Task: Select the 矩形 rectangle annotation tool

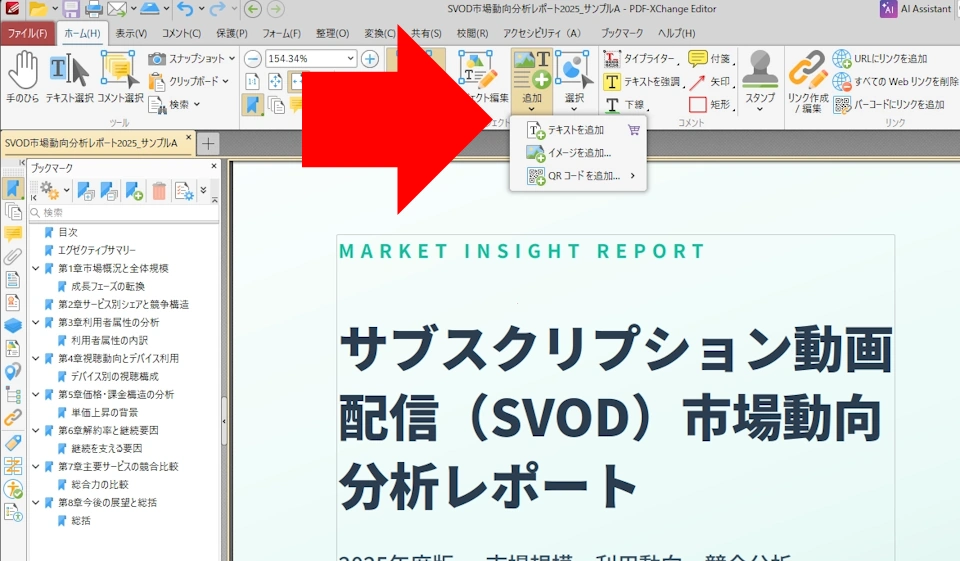Action: point(710,105)
